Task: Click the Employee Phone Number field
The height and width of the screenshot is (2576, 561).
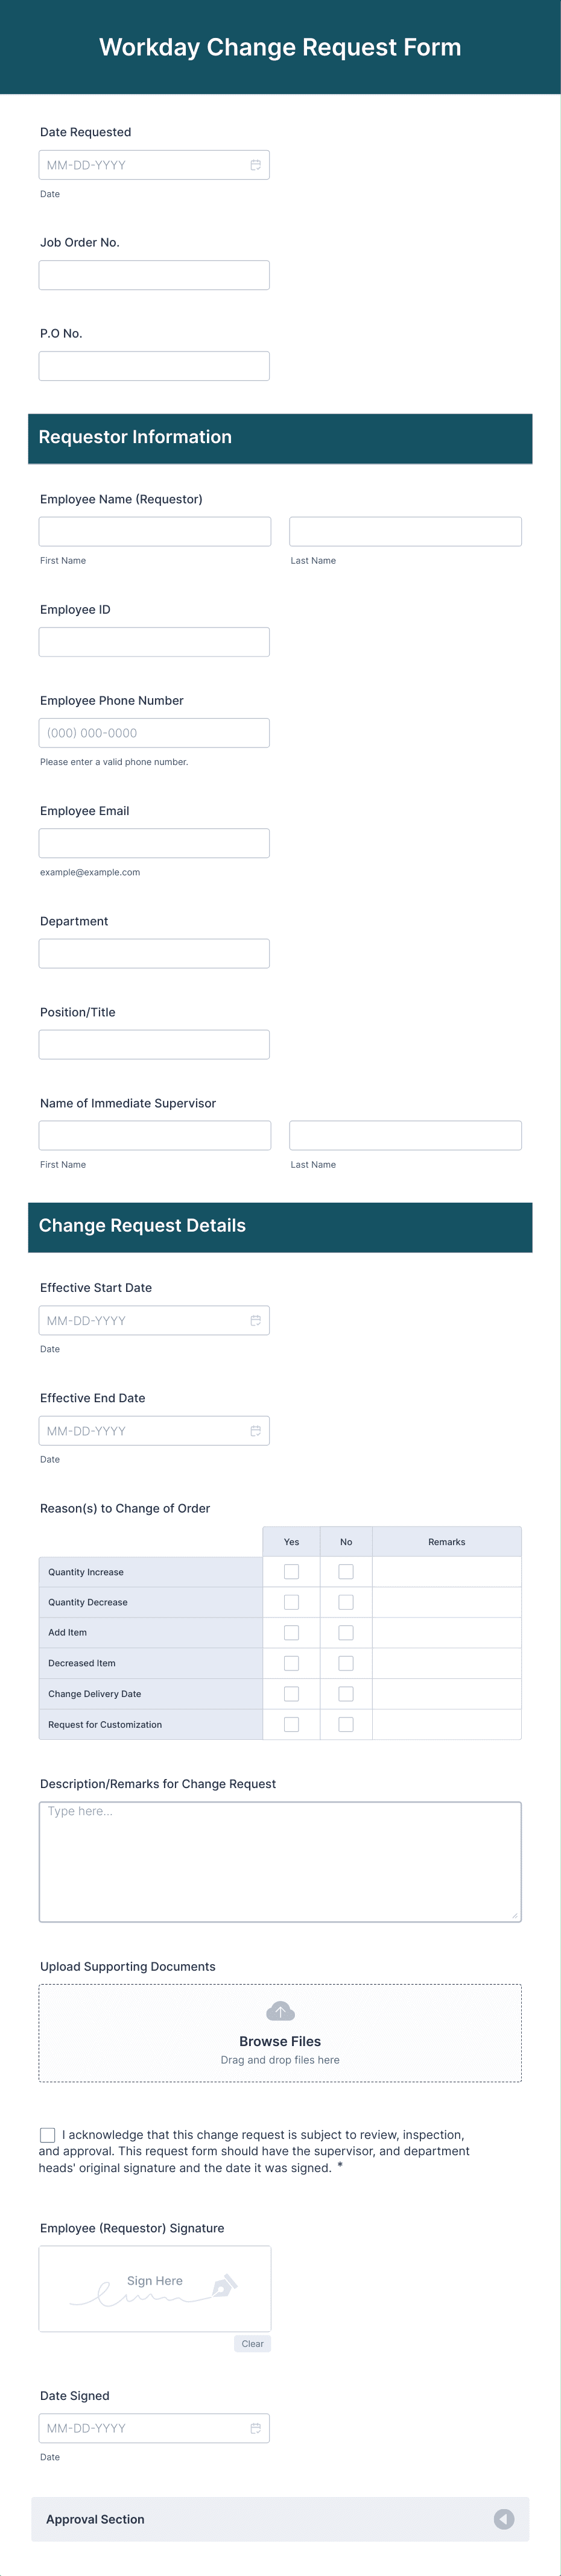Action: point(153,732)
